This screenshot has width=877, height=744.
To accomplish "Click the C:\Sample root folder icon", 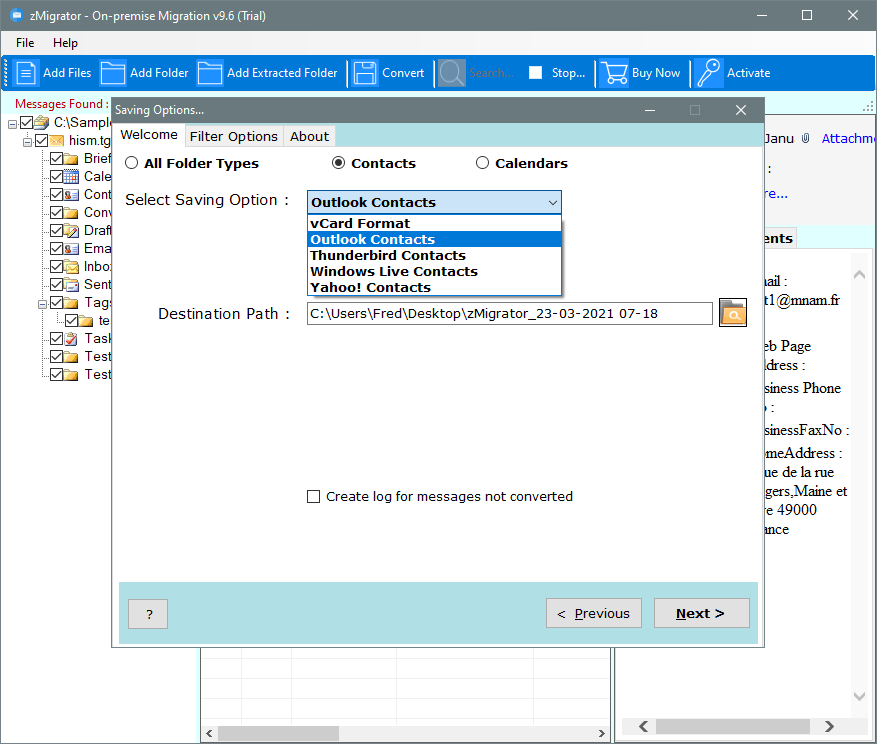I will pyautogui.click(x=41, y=123).
